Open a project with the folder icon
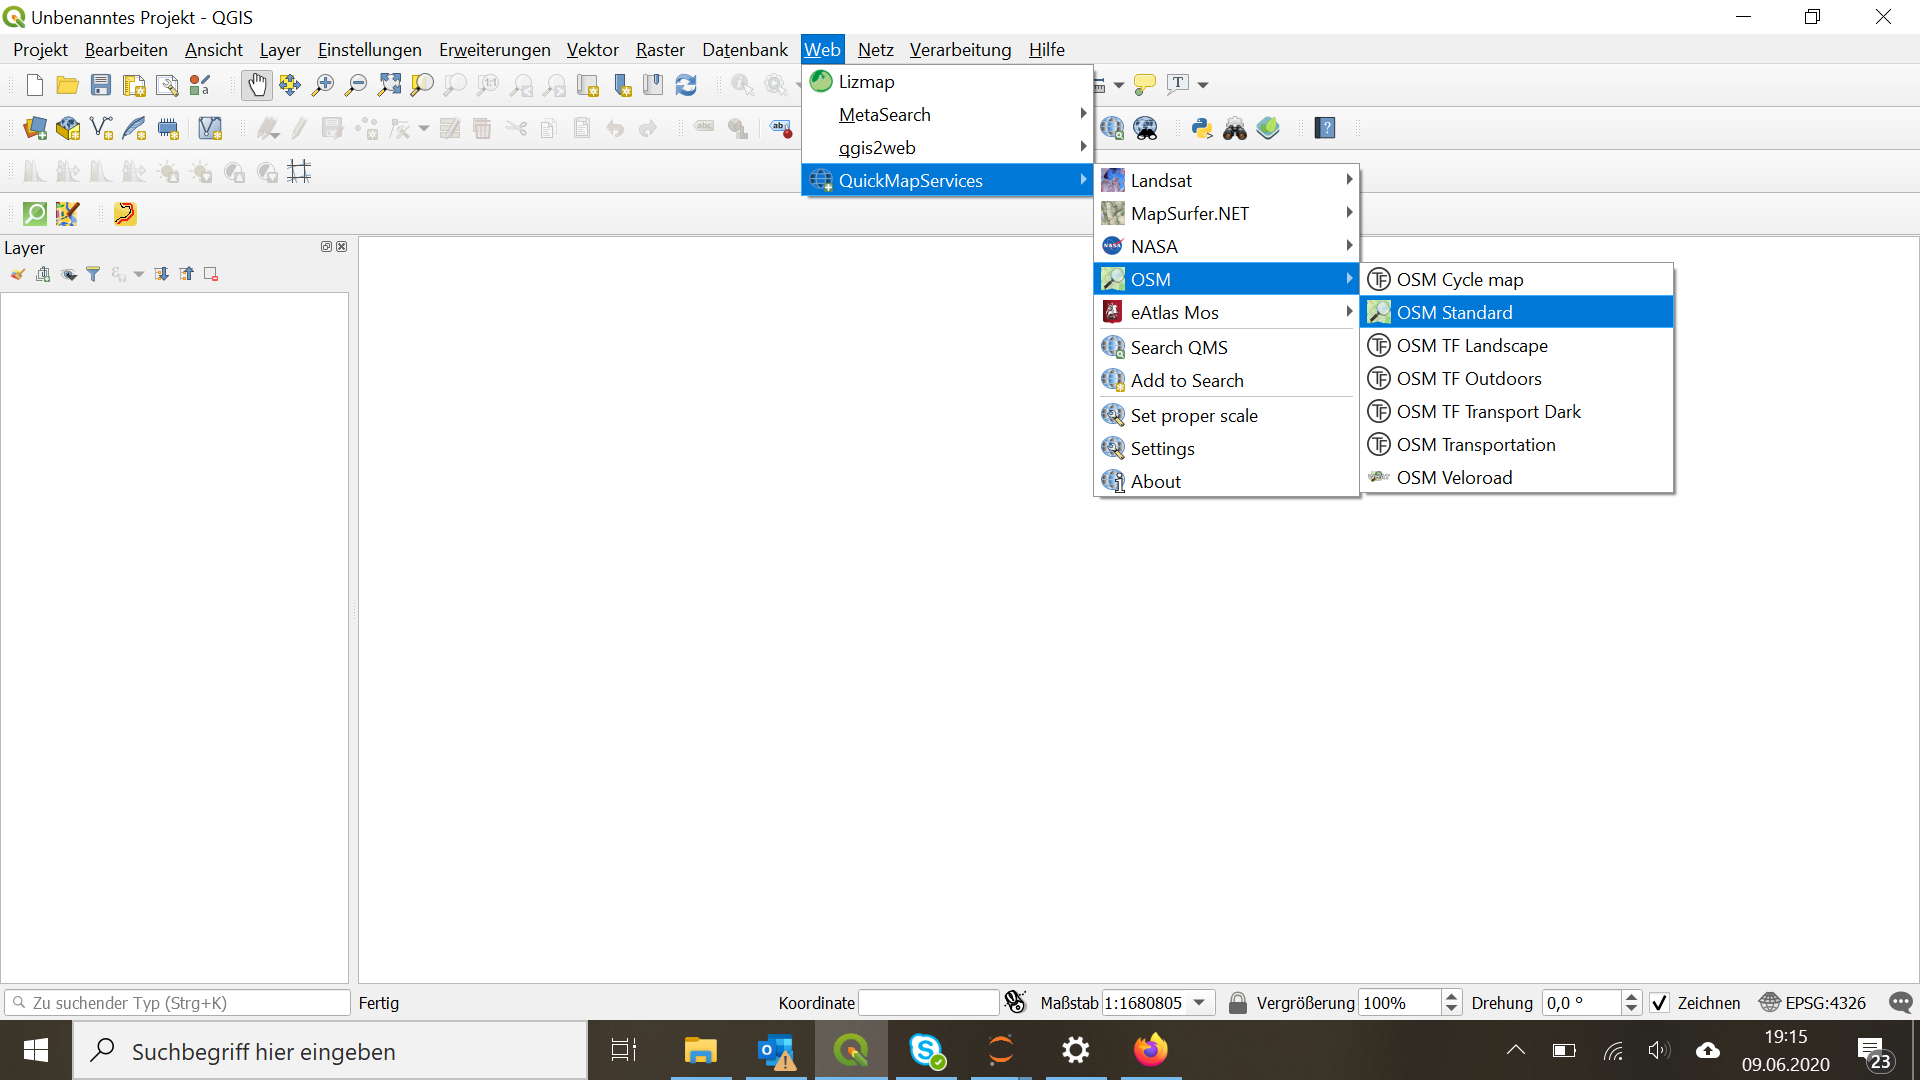1920x1080 pixels. click(68, 85)
